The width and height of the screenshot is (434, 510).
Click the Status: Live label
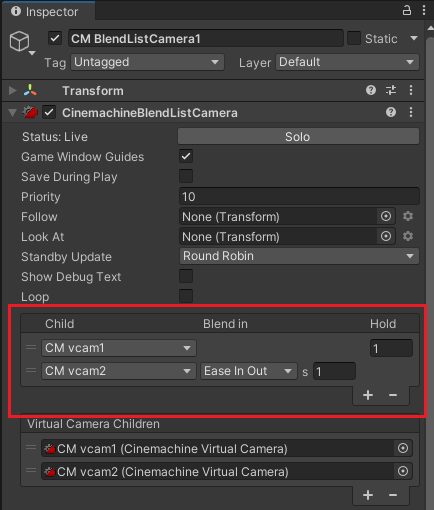tap(55, 137)
